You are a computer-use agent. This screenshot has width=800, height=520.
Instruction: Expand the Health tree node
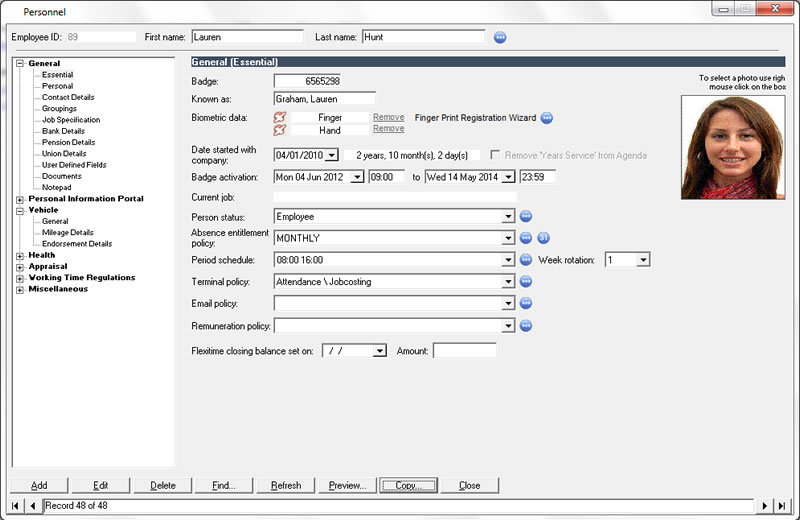20,255
